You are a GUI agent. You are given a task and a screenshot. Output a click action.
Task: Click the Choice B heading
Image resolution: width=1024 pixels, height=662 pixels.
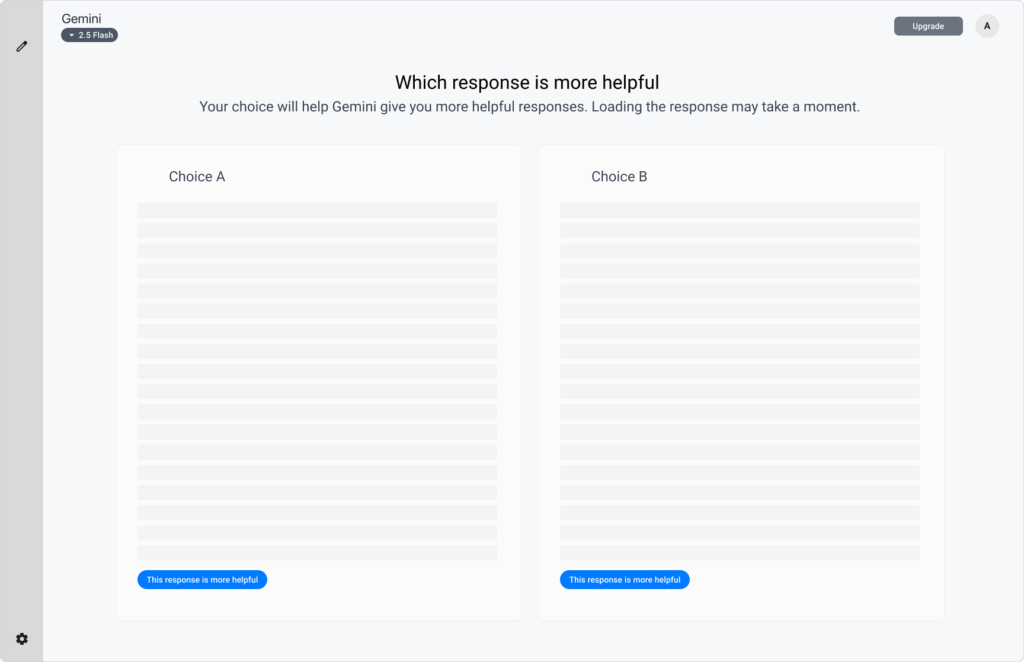(x=619, y=176)
